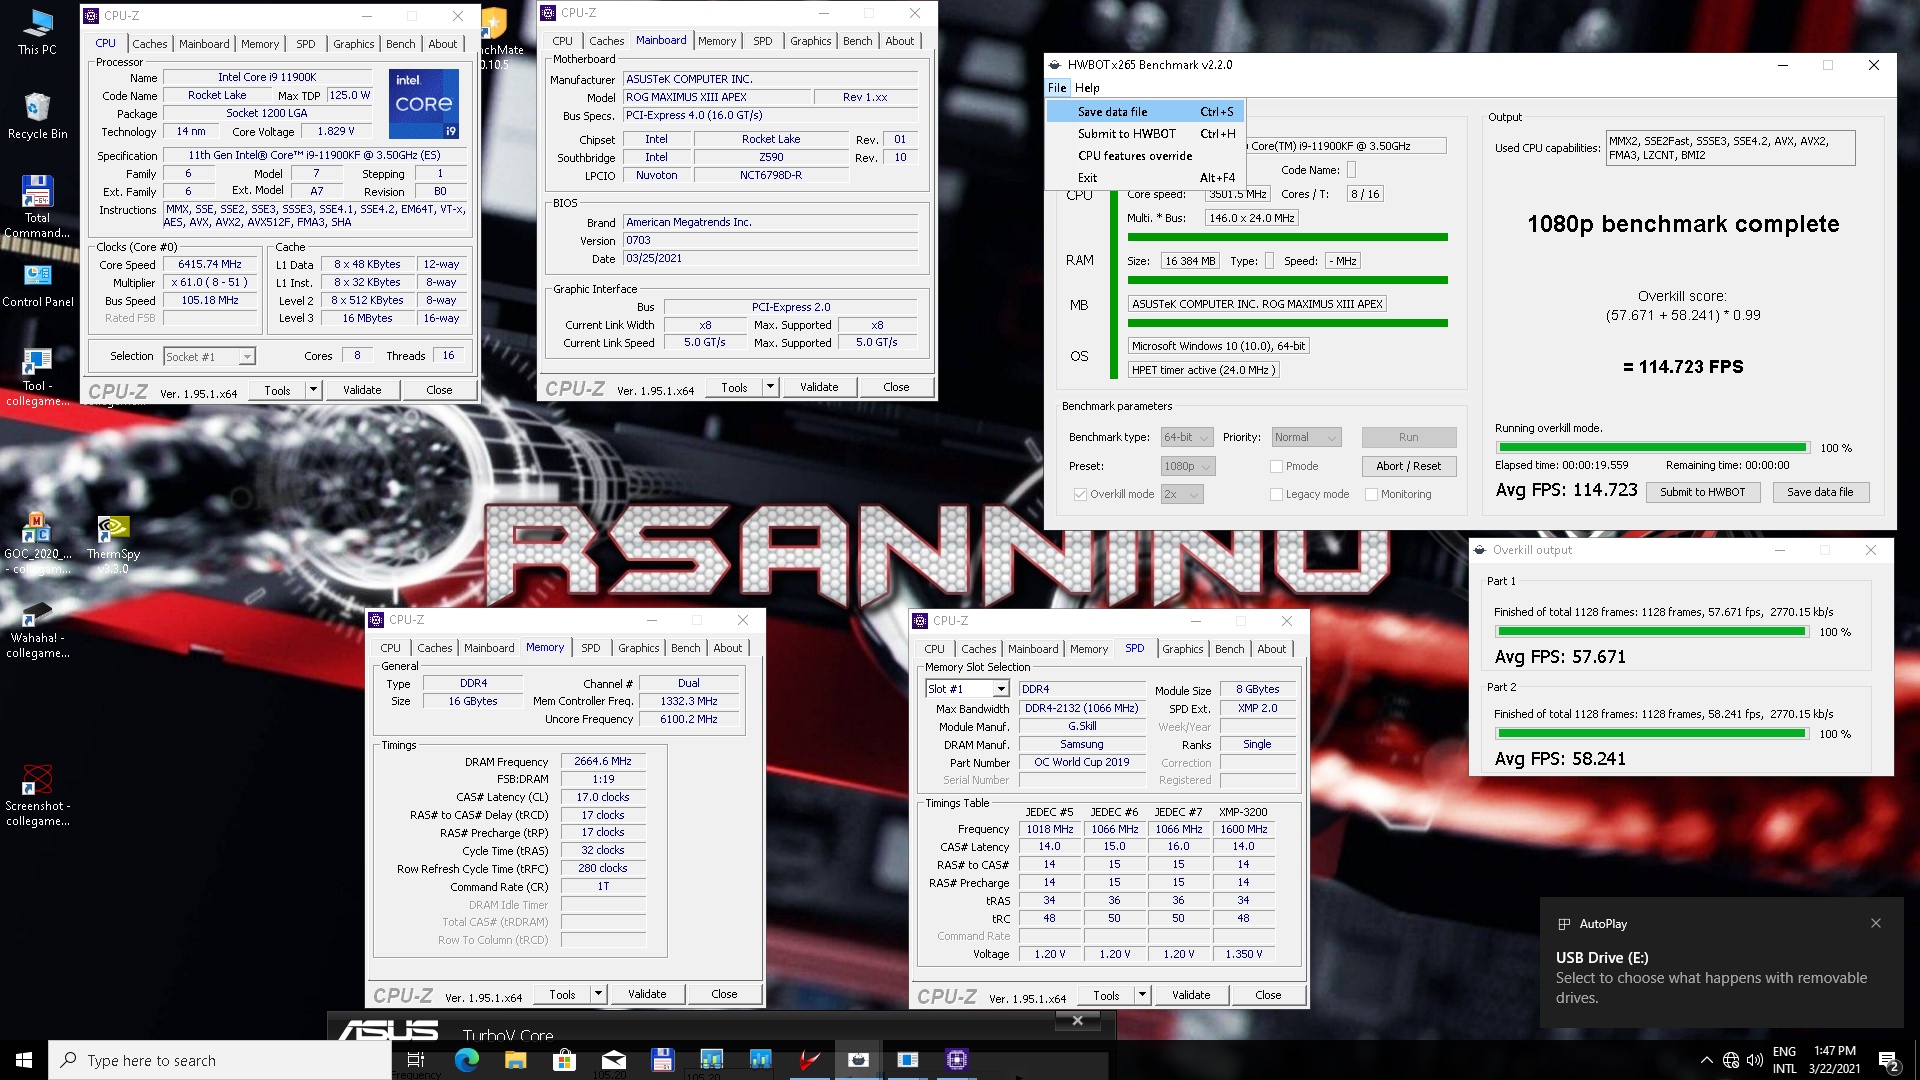This screenshot has width=1920, height=1080.
Task: Dismiss the AutoPlay notification
Action: 1876,923
